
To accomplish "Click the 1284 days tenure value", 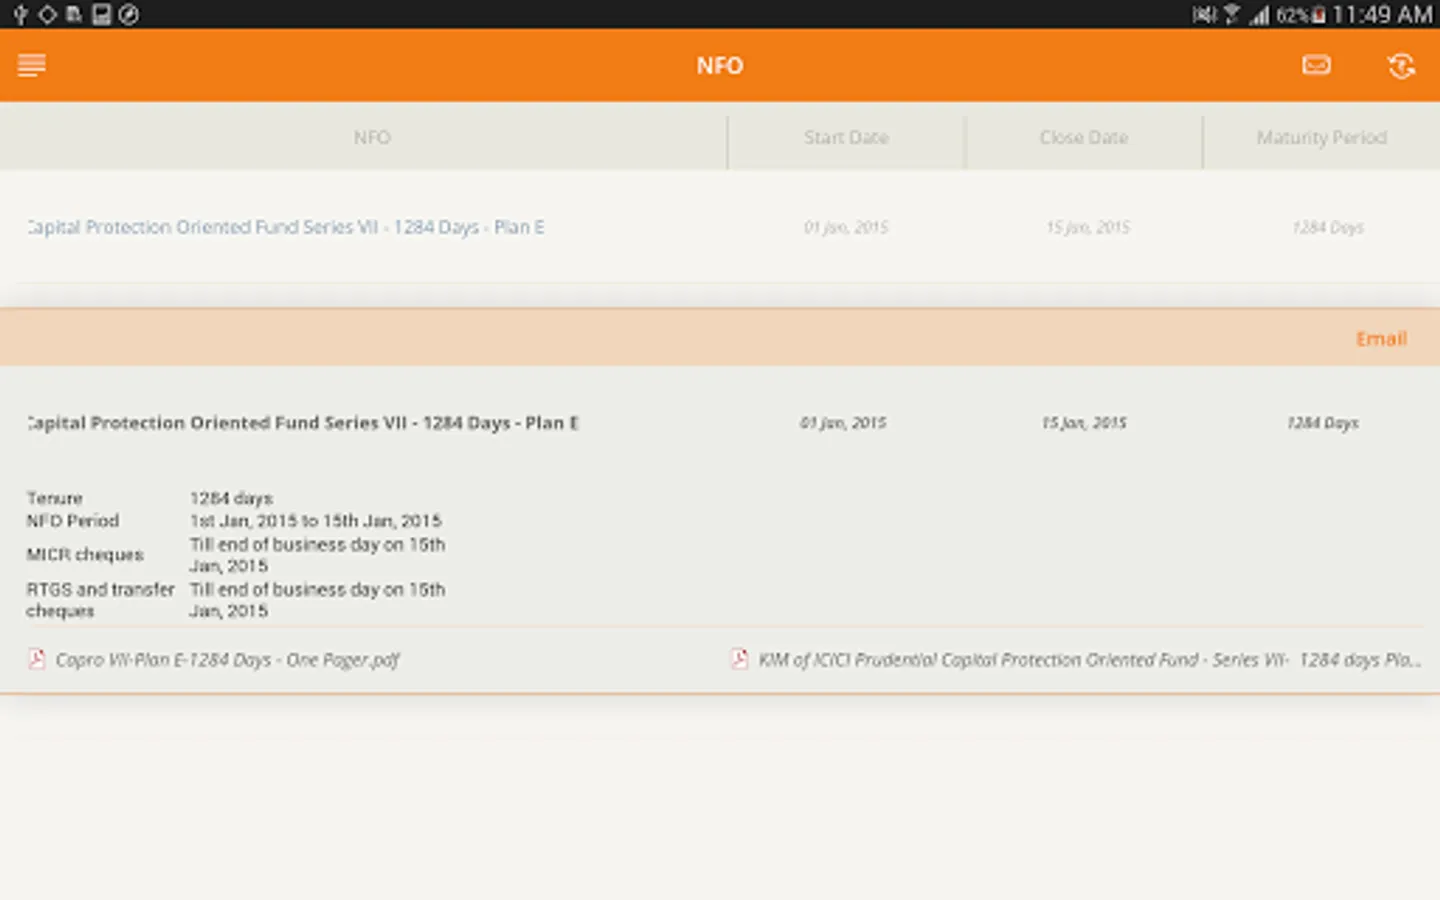I will point(231,498).
